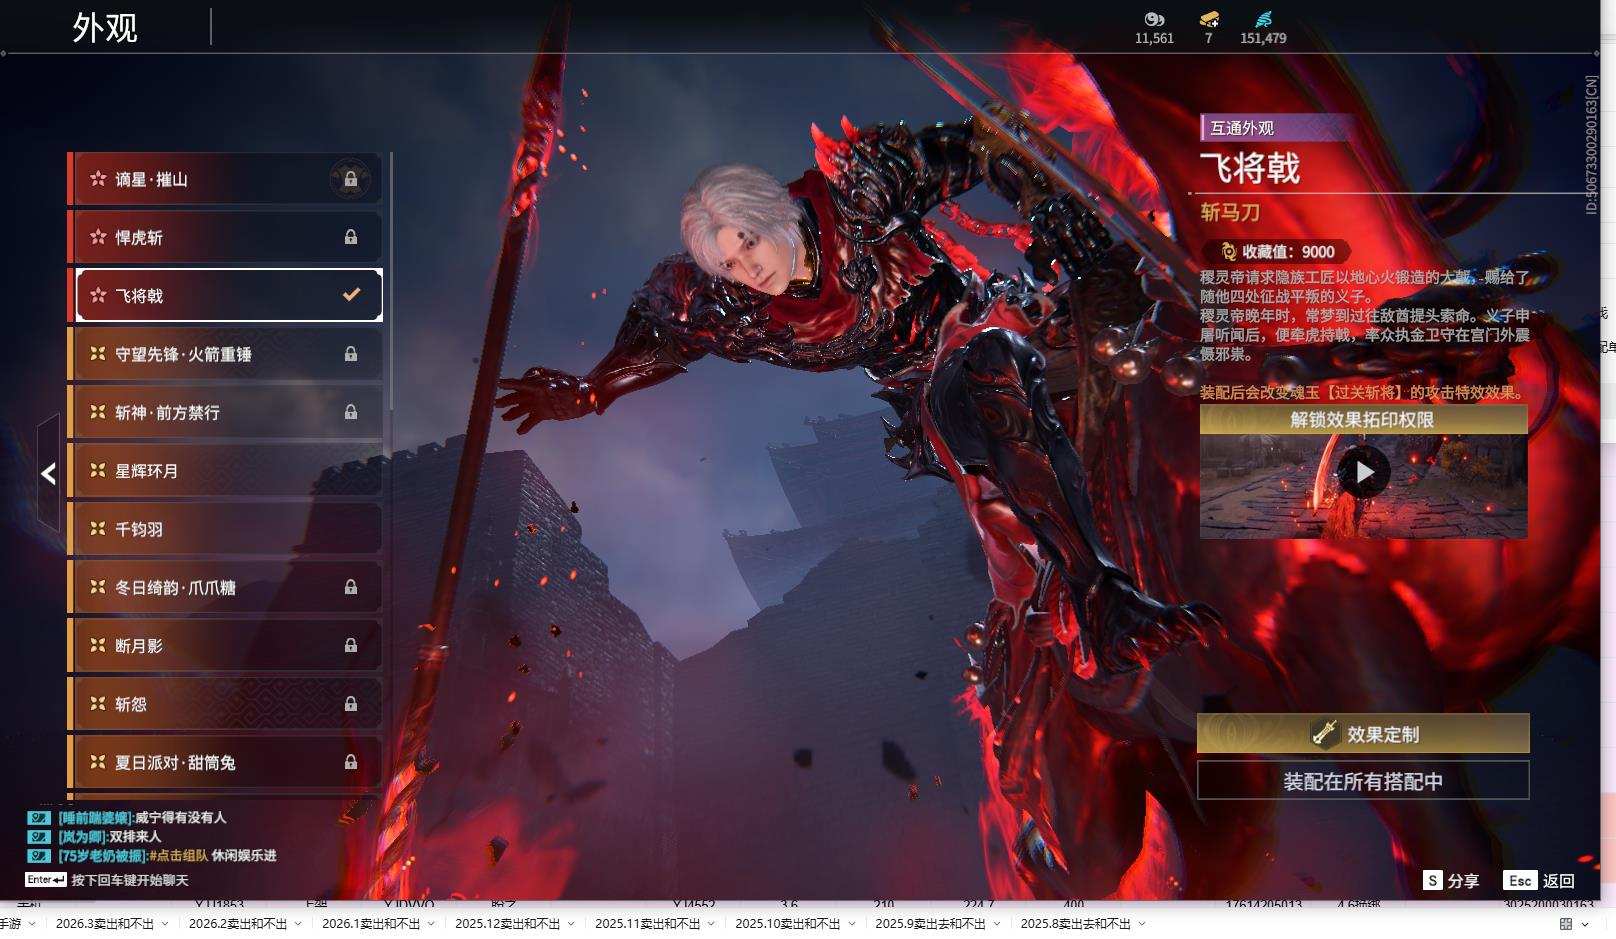Expand dropdown arrow of 2025.9卖出去和不出 tab

(997, 924)
